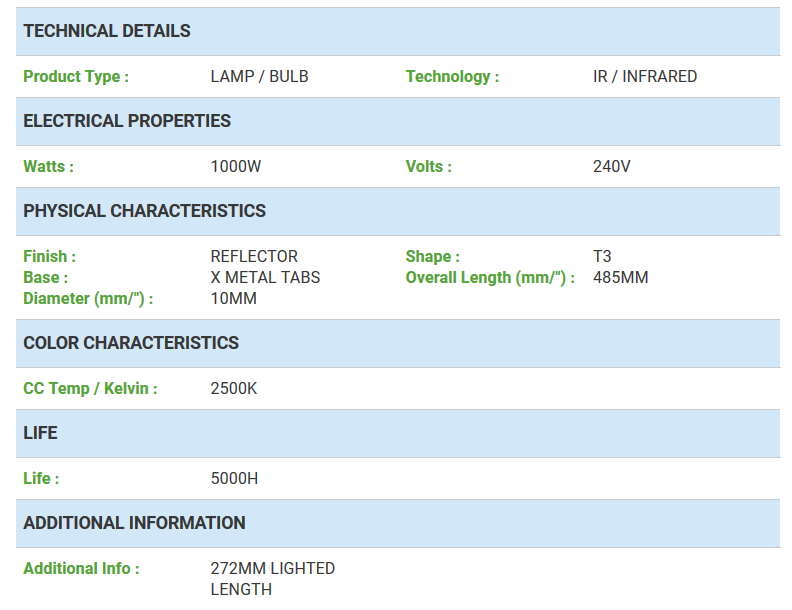Select the 2500K color temperature value
Screen dimensions: 792x610
point(234,388)
